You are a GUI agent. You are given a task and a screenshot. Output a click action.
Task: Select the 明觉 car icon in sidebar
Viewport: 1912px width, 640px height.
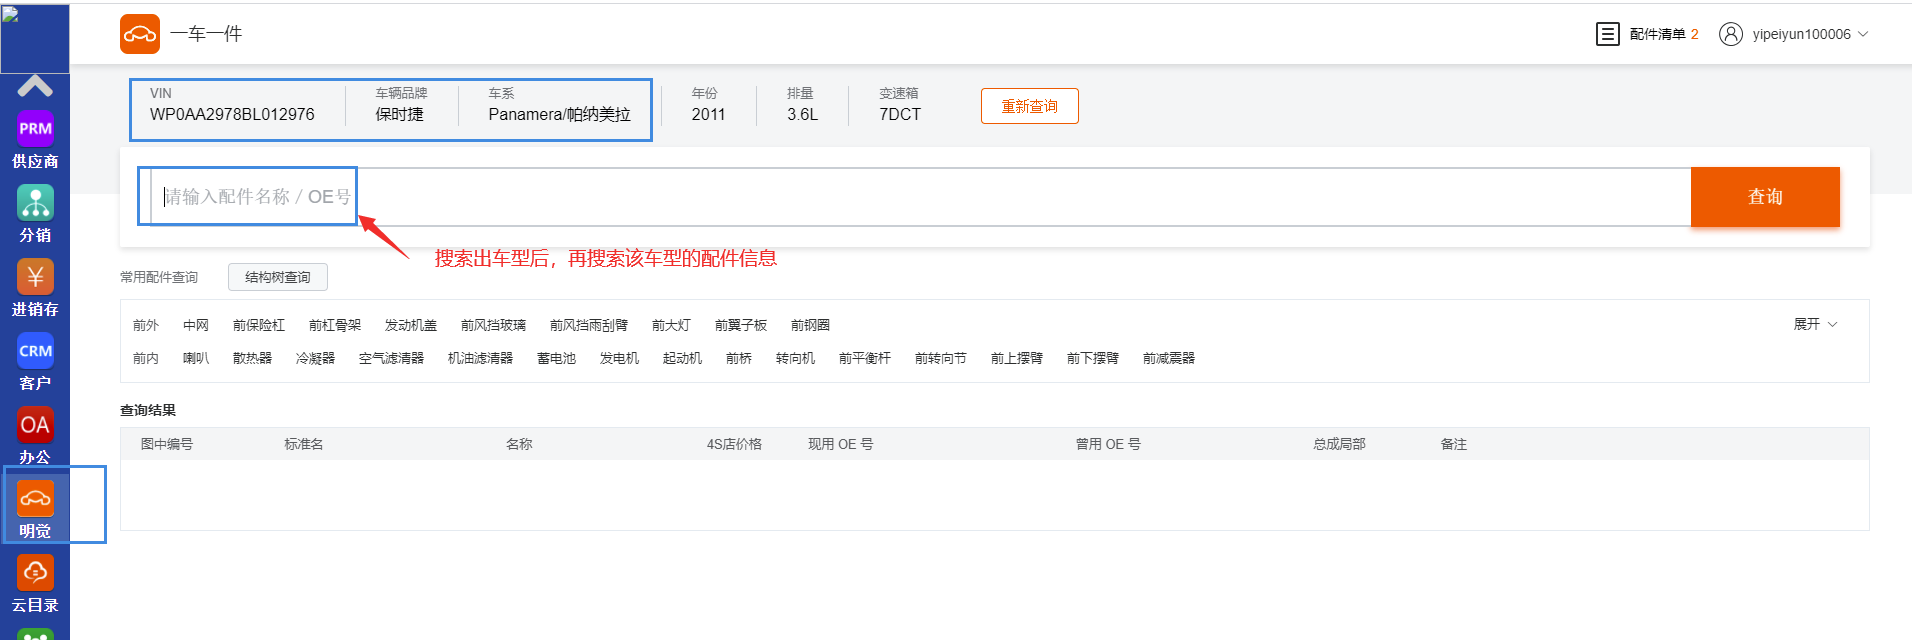35,500
